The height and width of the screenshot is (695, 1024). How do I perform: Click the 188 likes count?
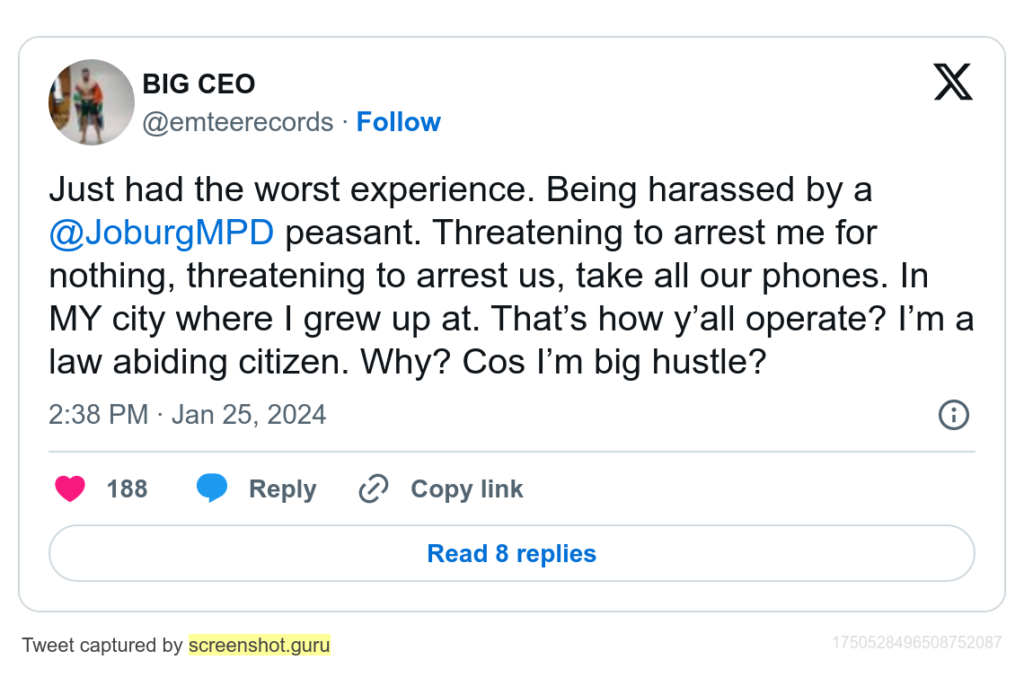127,489
